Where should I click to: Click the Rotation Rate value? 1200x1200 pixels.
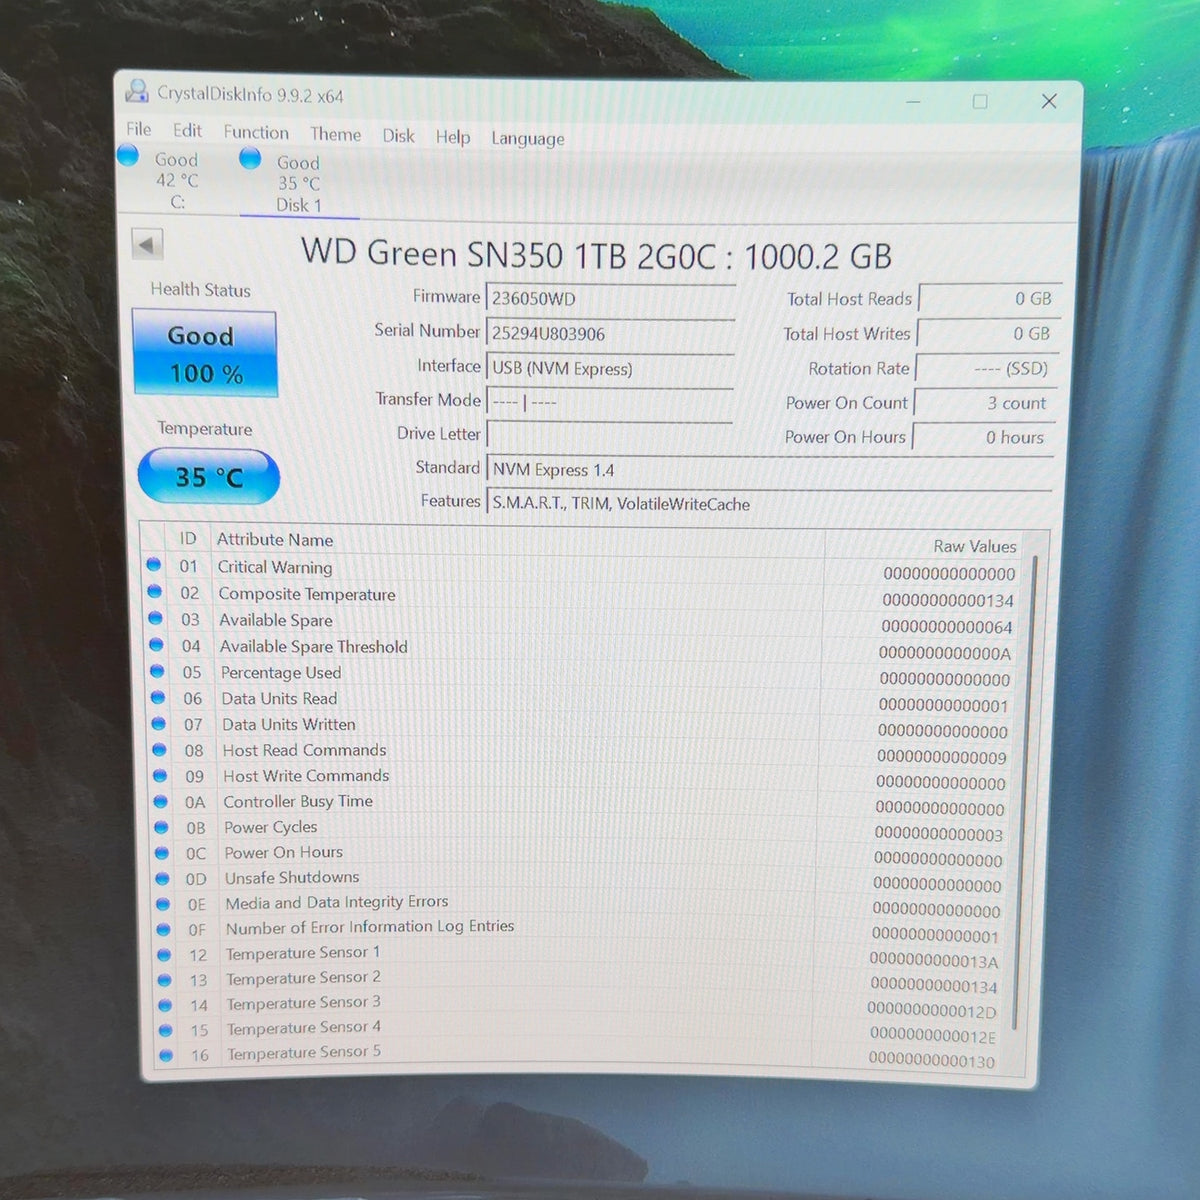click(x=985, y=368)
